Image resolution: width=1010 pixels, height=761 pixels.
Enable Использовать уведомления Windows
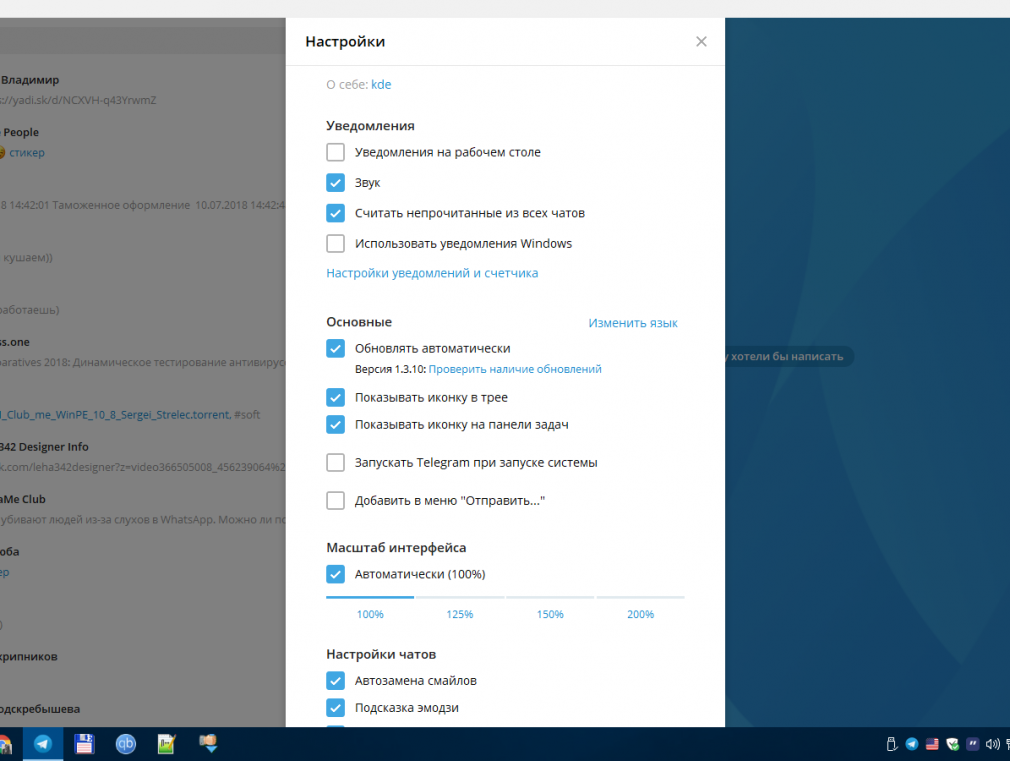[x=336, y=243]
